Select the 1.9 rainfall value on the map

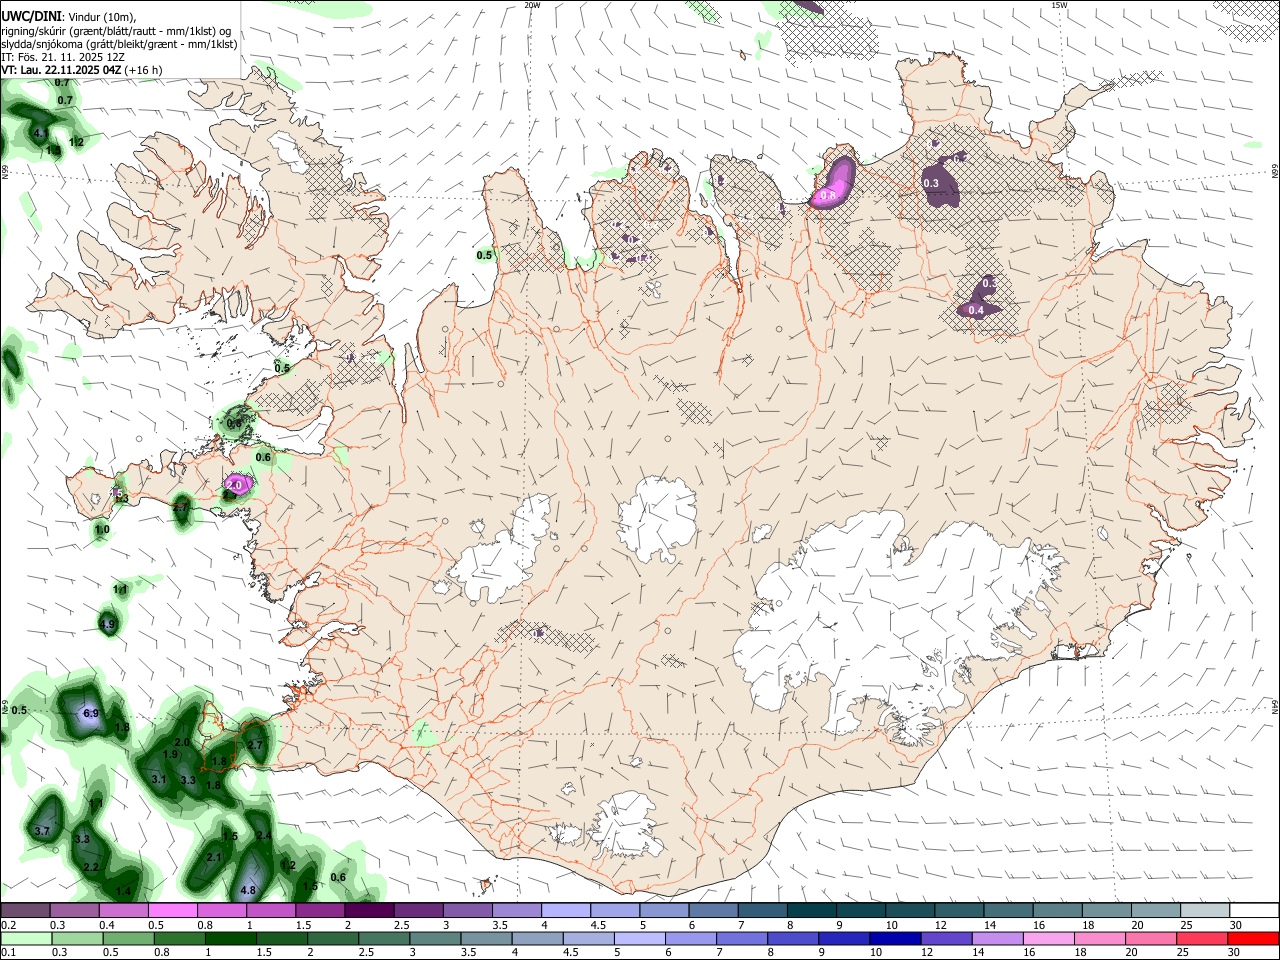click(171, 754)
